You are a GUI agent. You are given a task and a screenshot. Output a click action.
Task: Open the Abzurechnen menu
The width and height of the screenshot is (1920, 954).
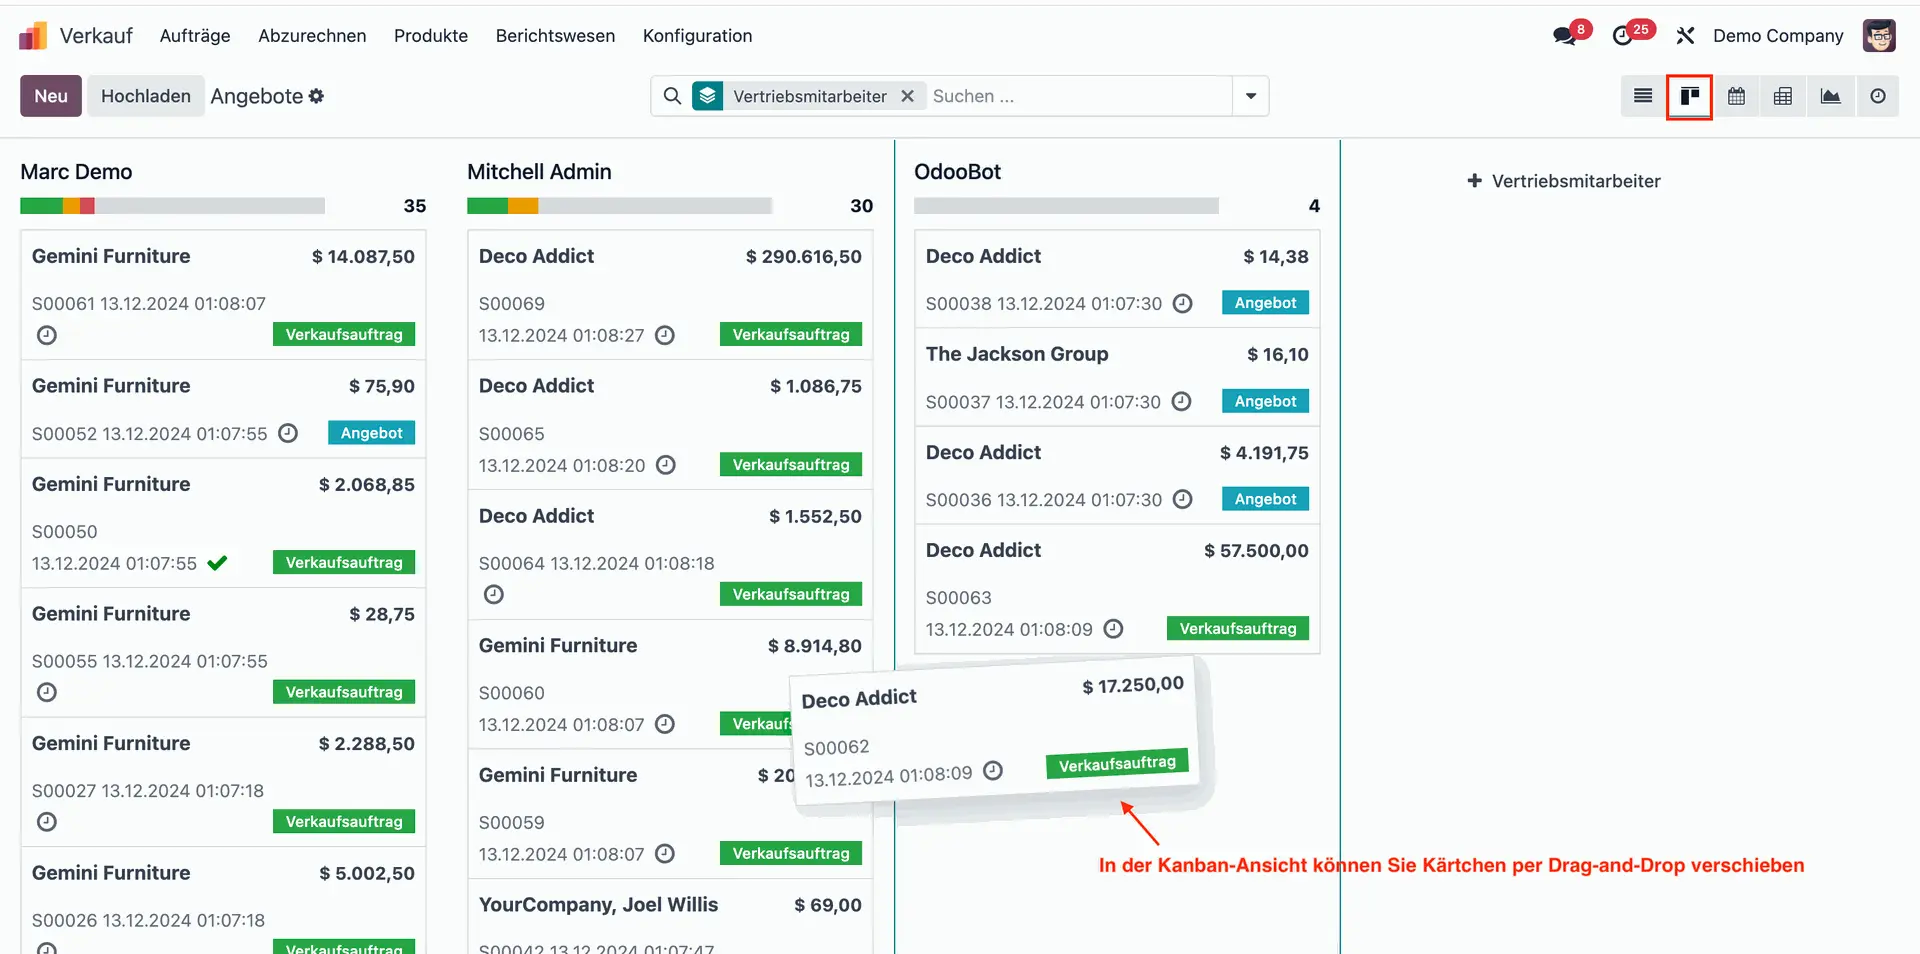(312, 36)
